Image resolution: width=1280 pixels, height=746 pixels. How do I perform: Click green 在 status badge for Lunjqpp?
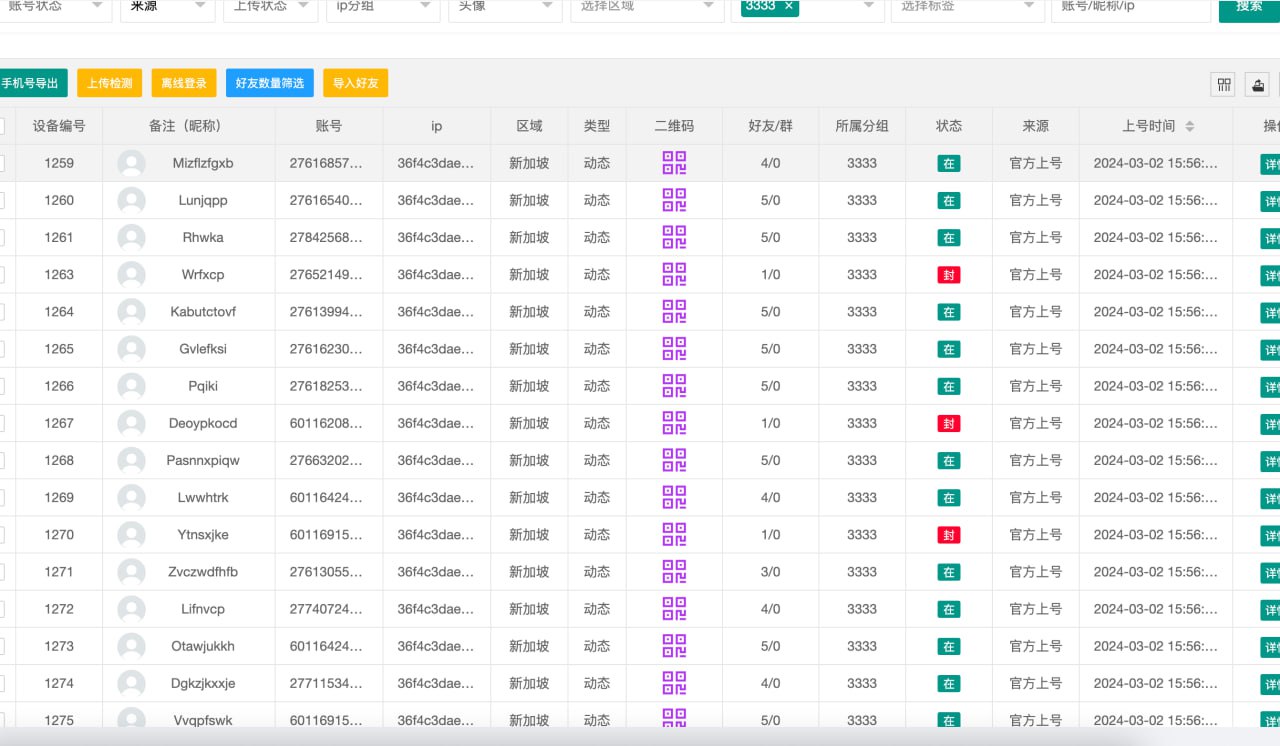[x=949, y=201]
